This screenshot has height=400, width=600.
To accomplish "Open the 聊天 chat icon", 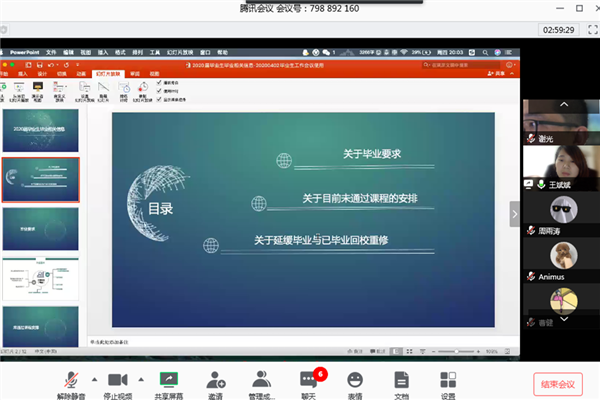I will (308, 380).
